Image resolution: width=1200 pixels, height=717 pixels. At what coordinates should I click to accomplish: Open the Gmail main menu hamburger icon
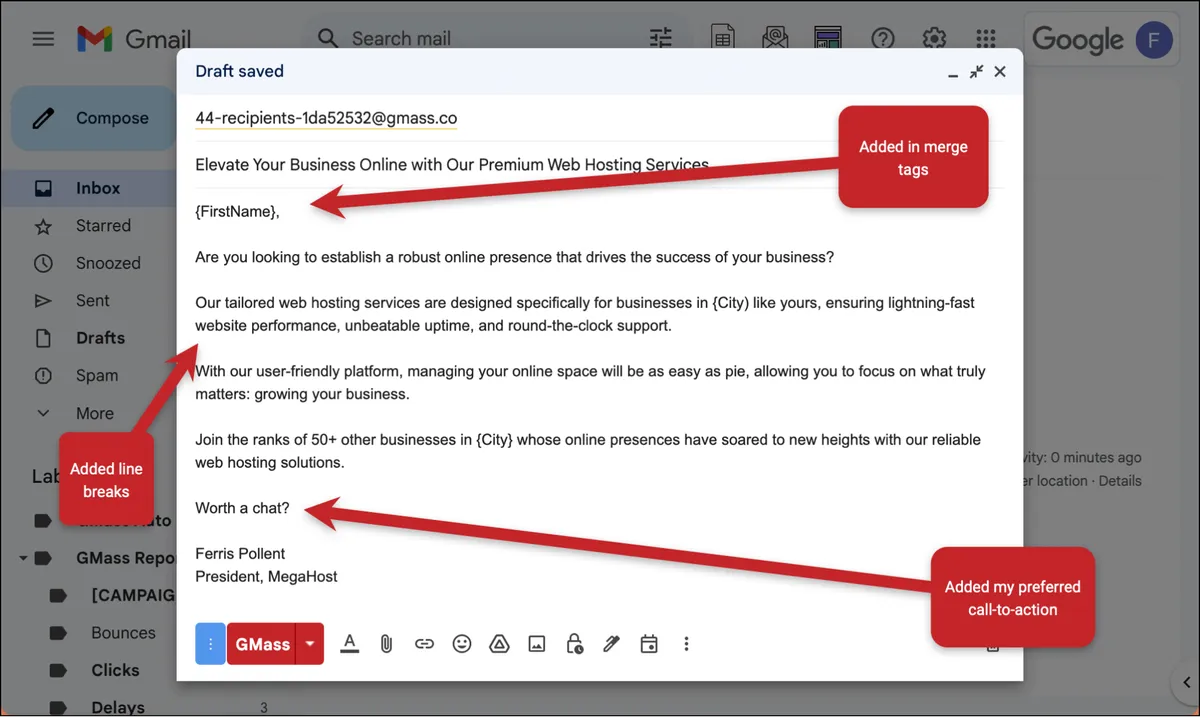pos(43,39)
